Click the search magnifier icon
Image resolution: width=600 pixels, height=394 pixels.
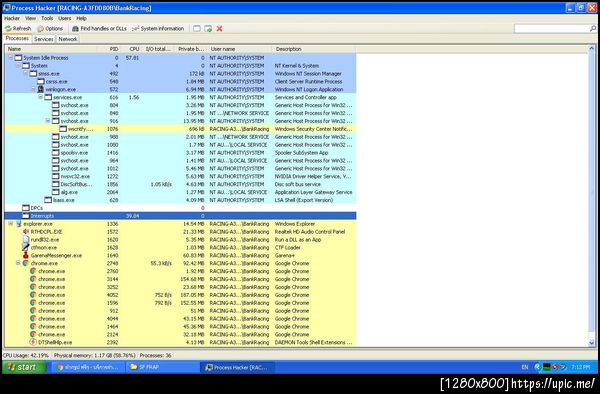point(593,28)
